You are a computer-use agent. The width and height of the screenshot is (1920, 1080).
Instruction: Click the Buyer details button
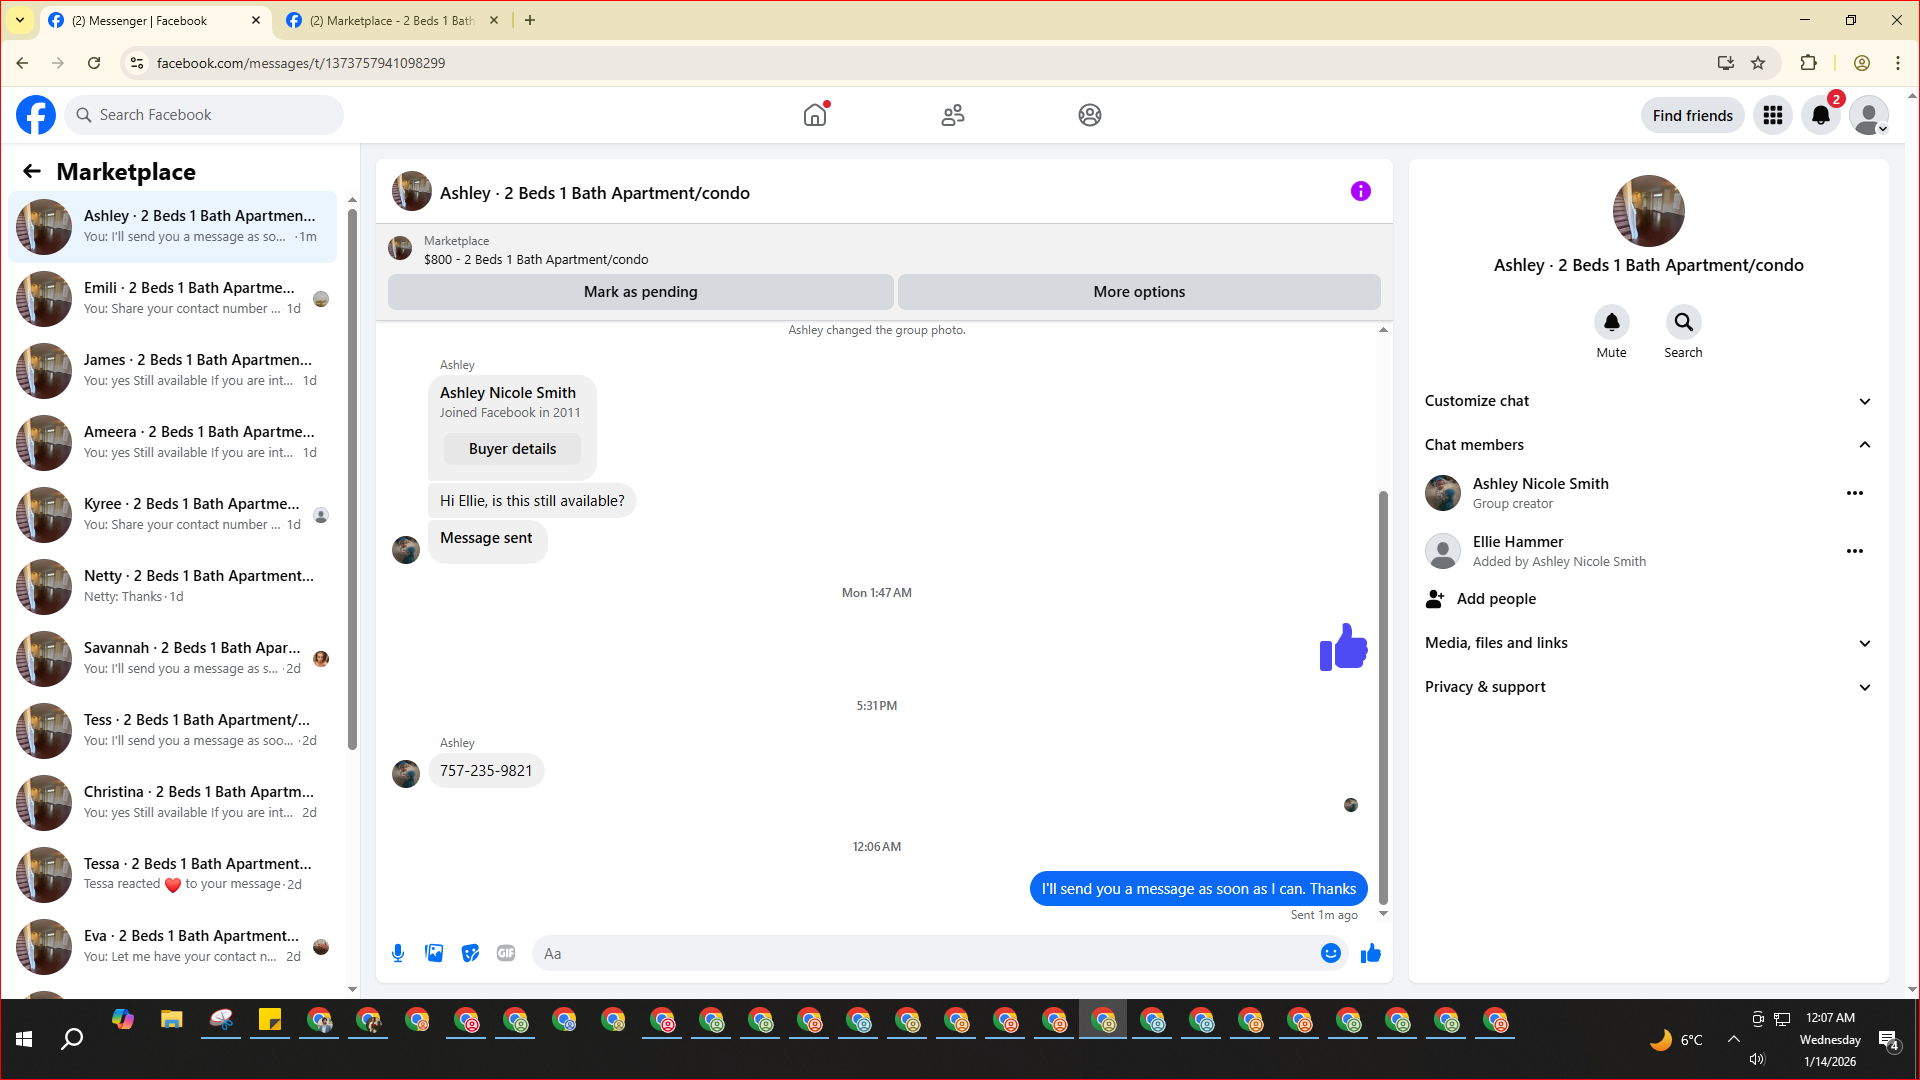coord(512,449)
